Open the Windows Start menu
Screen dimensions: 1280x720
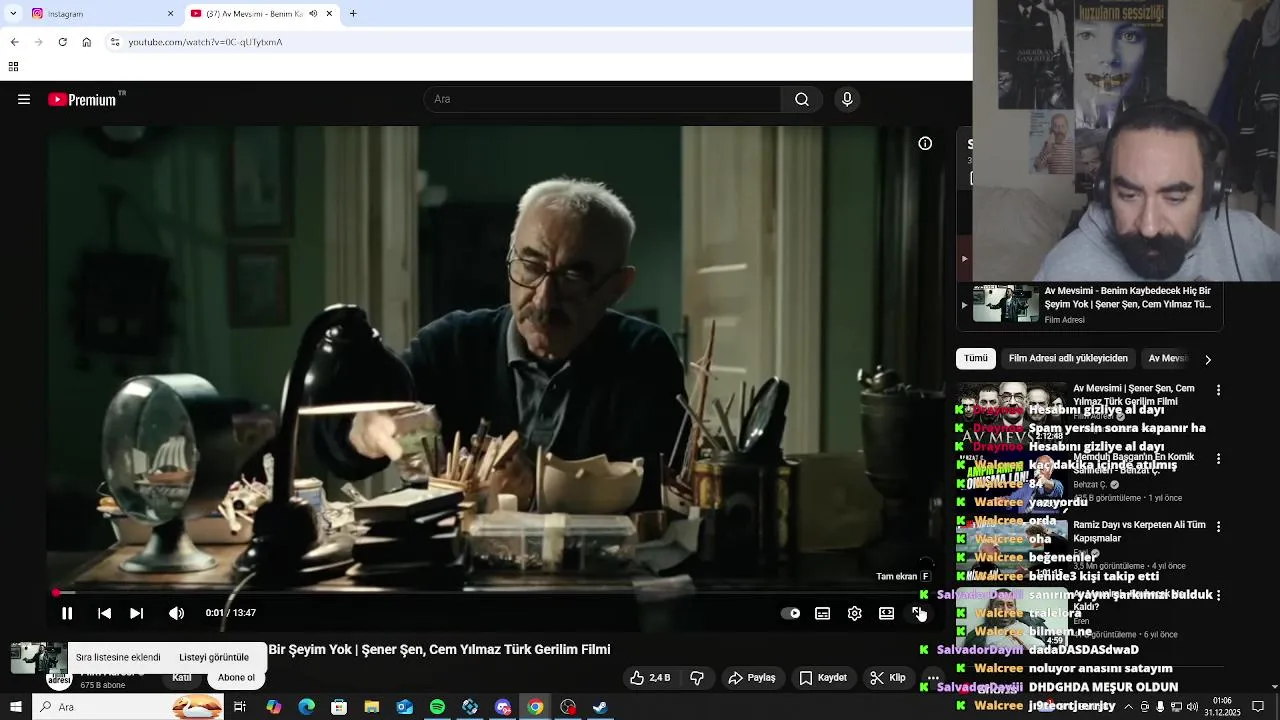pyautogui.click(x=15, y=707)
